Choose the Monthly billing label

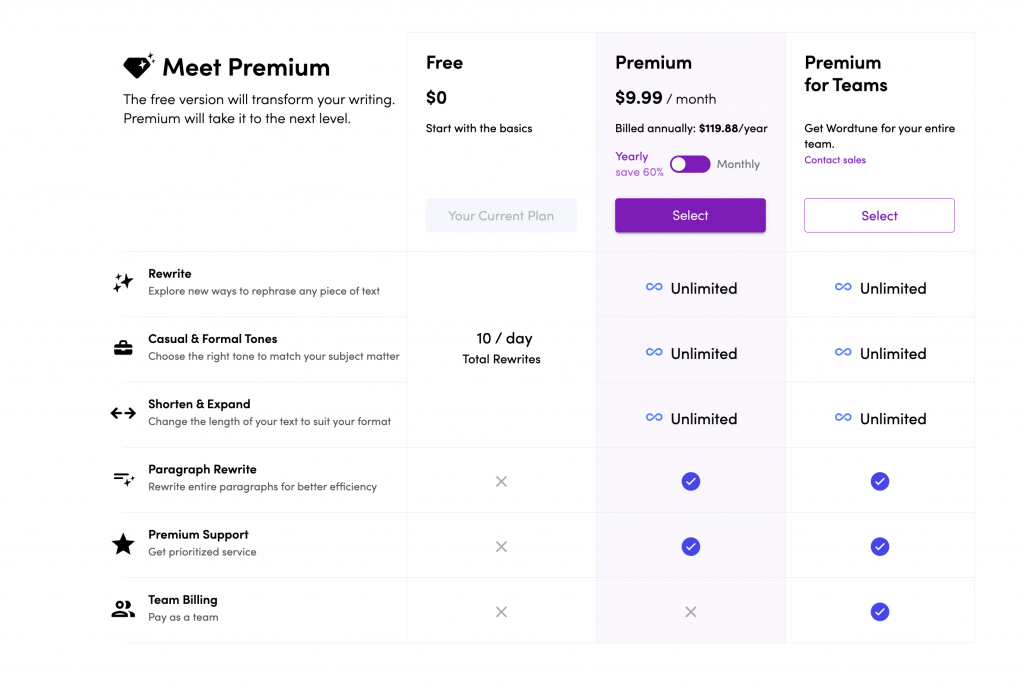tap(738, 164)
